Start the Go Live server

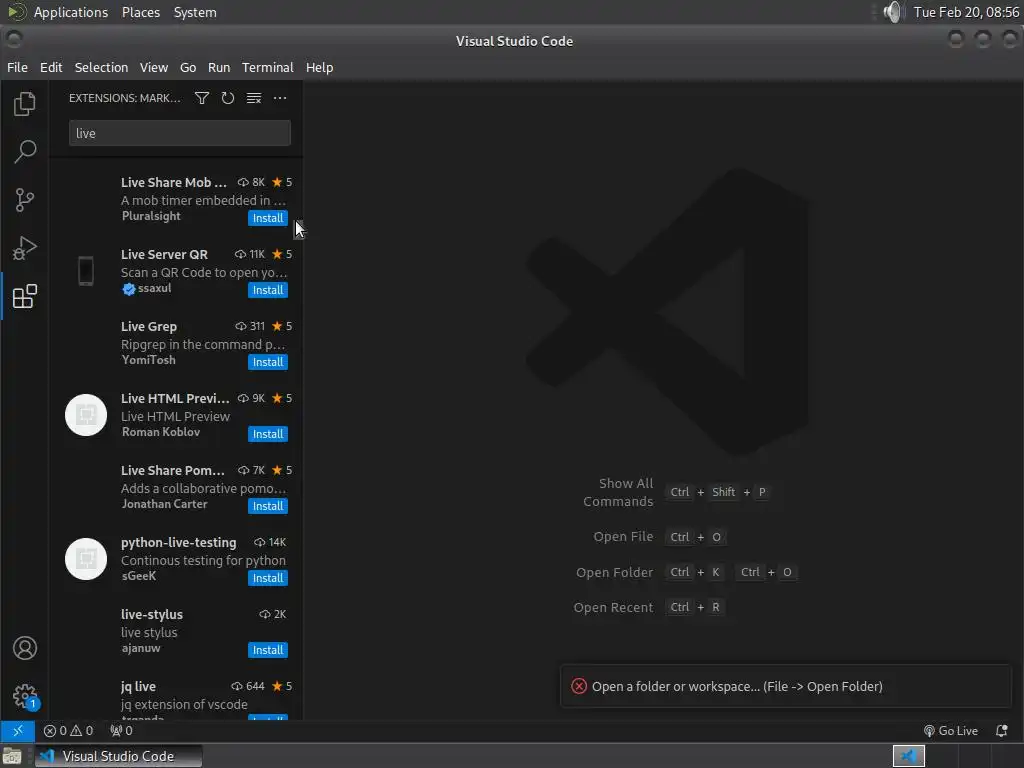[x=951, y=731]
